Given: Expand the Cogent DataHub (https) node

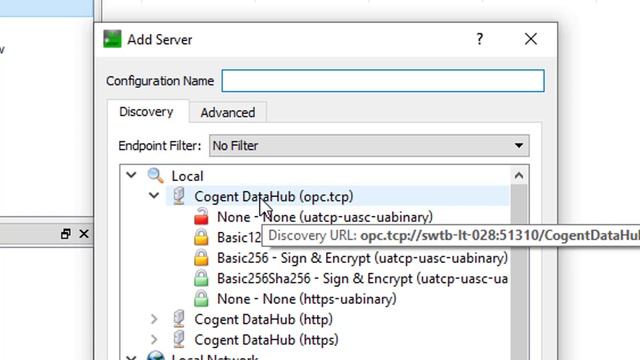Looking at the screenshot, I should [154, 339].
